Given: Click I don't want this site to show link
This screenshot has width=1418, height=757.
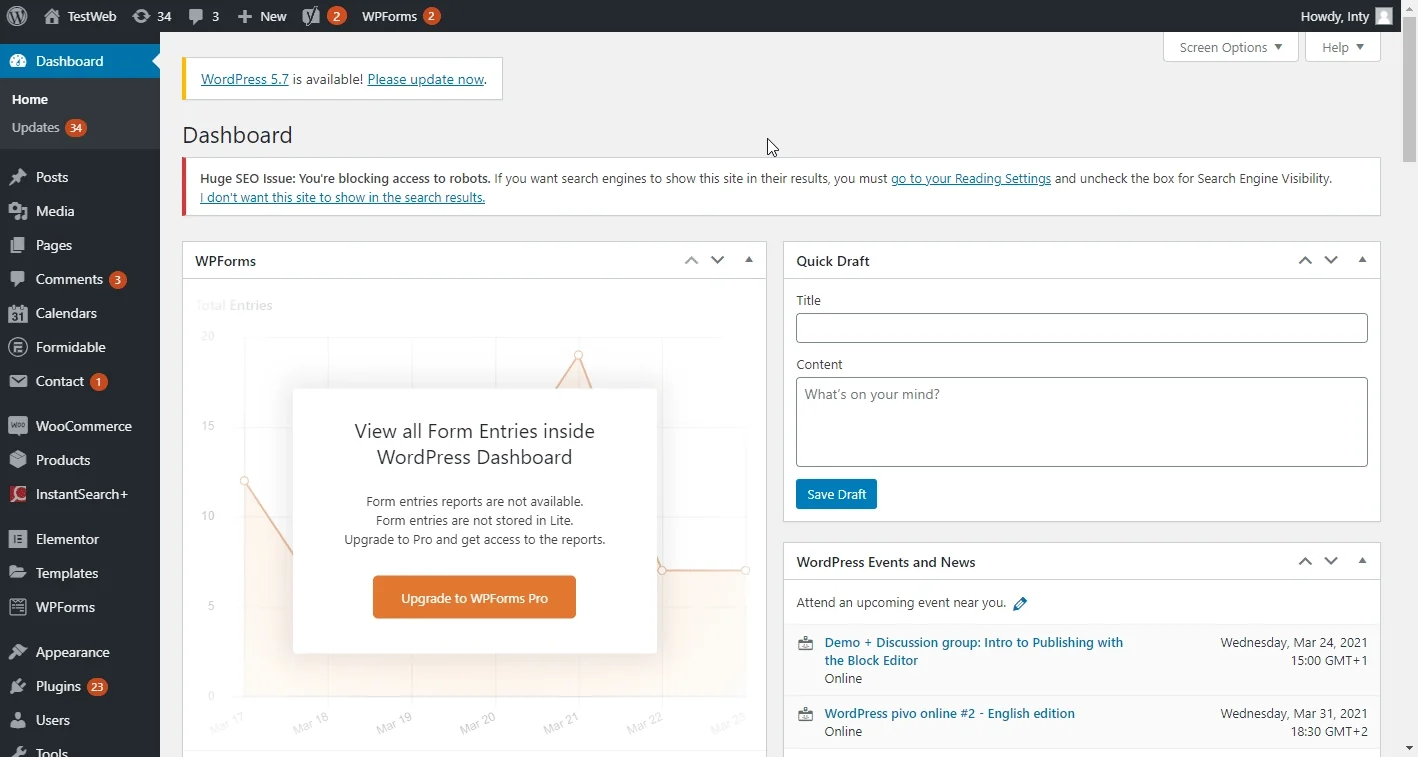Looking at the screenshot, I should point(342,197).
